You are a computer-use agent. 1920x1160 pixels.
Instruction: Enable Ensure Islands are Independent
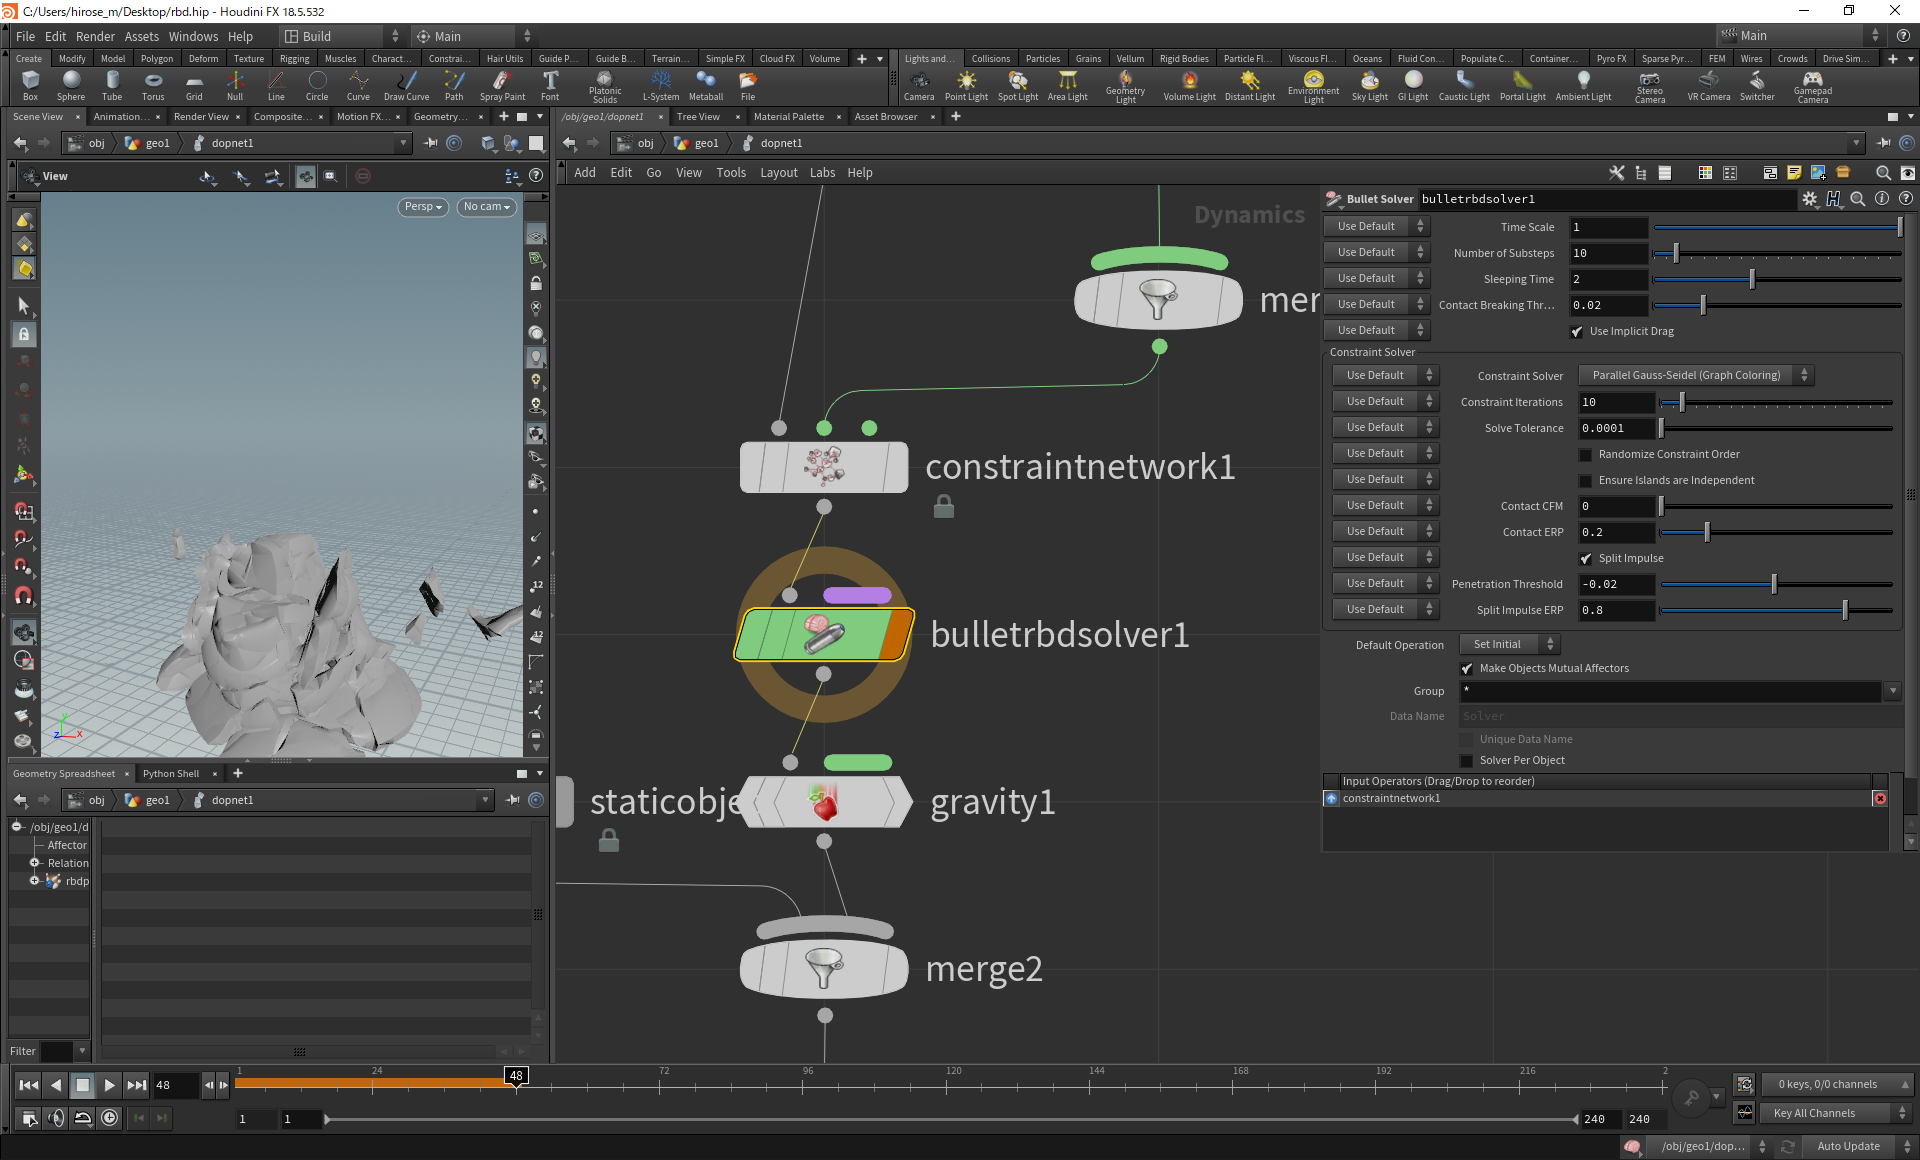click(x=1585, y=481)
